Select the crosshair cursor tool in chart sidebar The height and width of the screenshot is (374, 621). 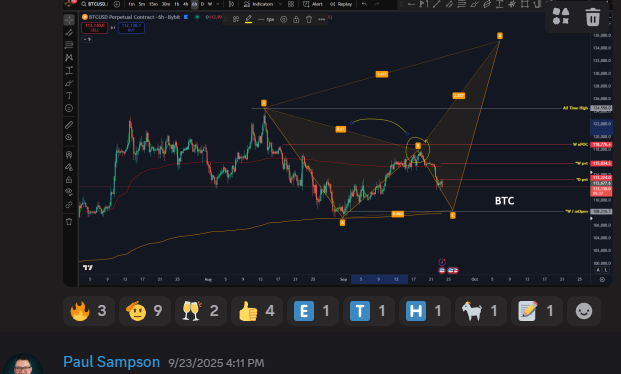69,20
